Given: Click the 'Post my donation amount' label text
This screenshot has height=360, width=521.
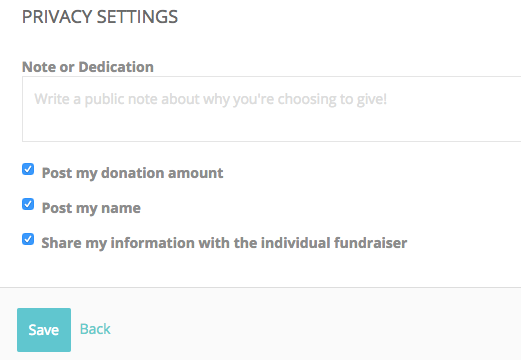Looking at the screenshot, I should coord(132,173).
